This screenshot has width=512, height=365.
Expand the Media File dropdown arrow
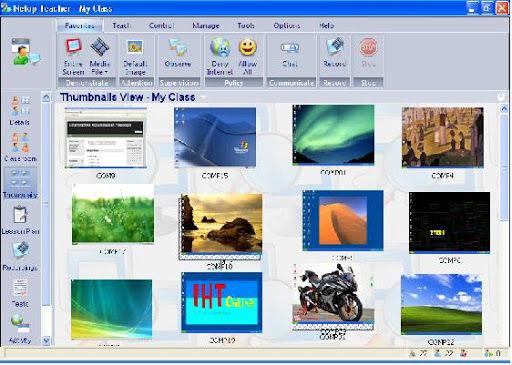coord(106,72)
